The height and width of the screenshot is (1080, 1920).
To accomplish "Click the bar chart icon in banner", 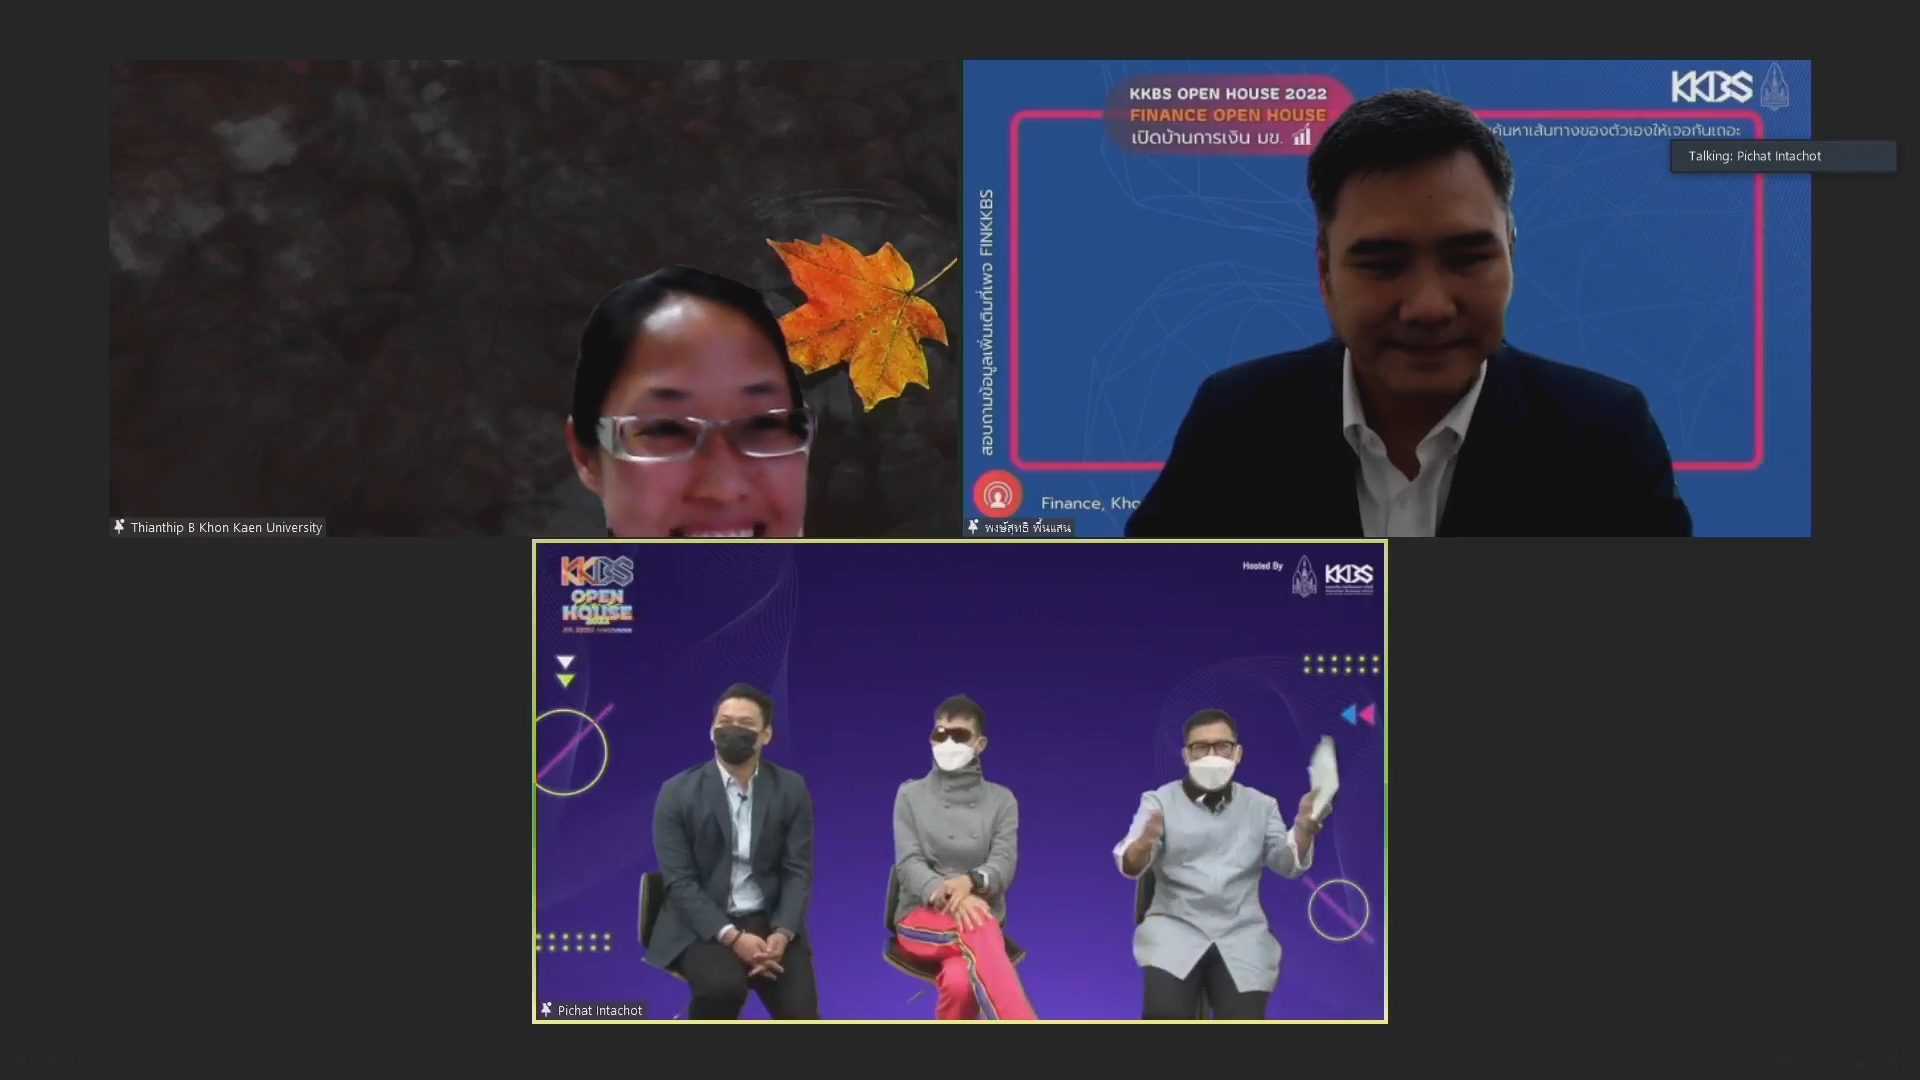I will click(x=1301, y=136).
